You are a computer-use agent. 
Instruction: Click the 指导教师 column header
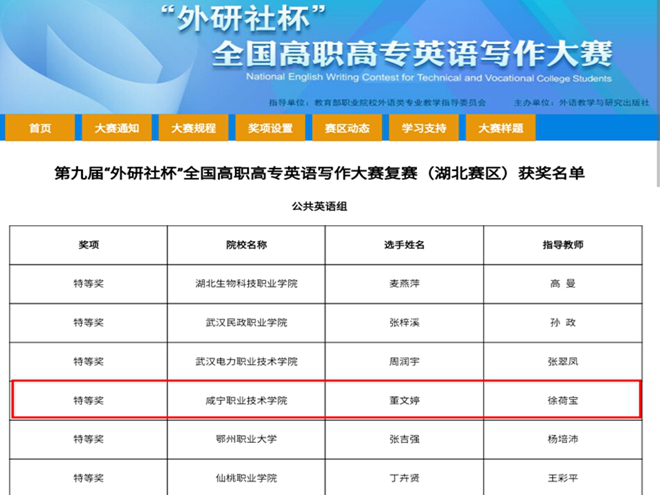coord(563,245)
